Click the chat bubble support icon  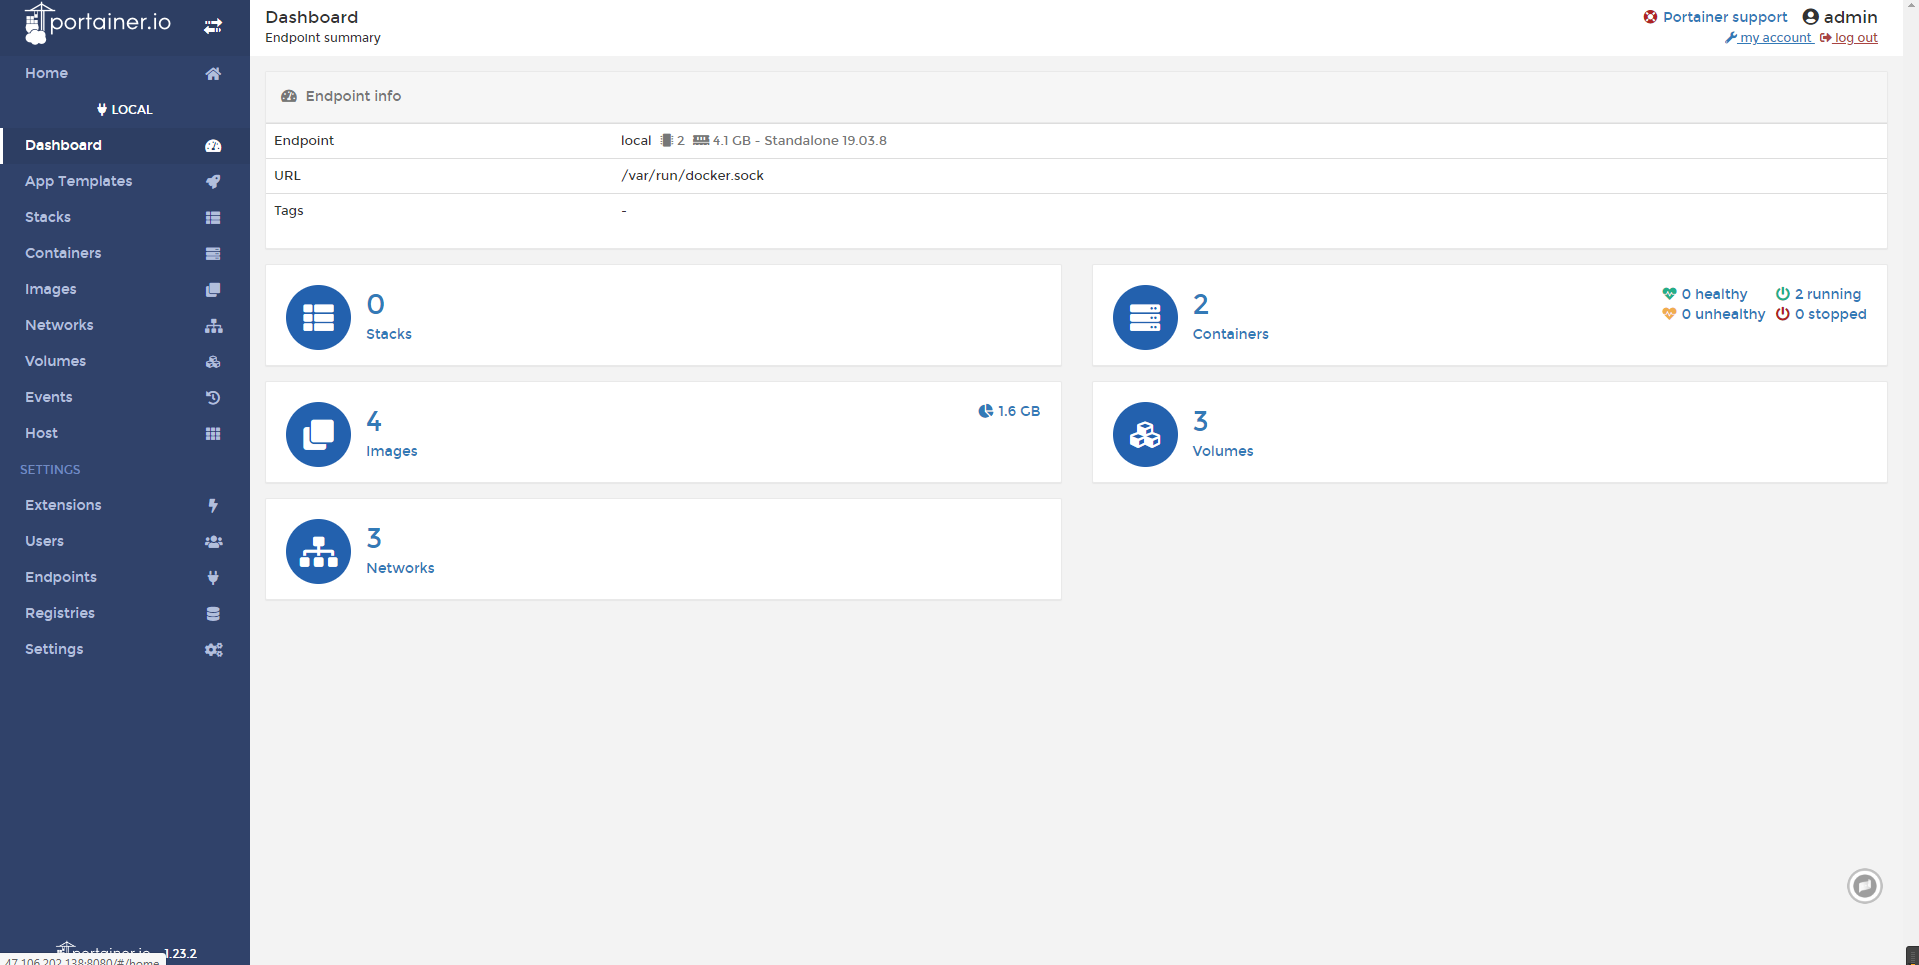point(1864,886)
